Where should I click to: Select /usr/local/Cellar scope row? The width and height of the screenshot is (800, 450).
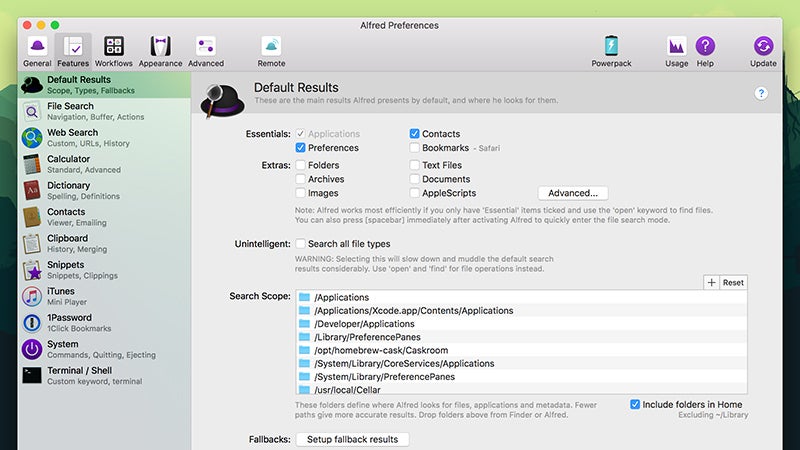click(x=521, y=389)
